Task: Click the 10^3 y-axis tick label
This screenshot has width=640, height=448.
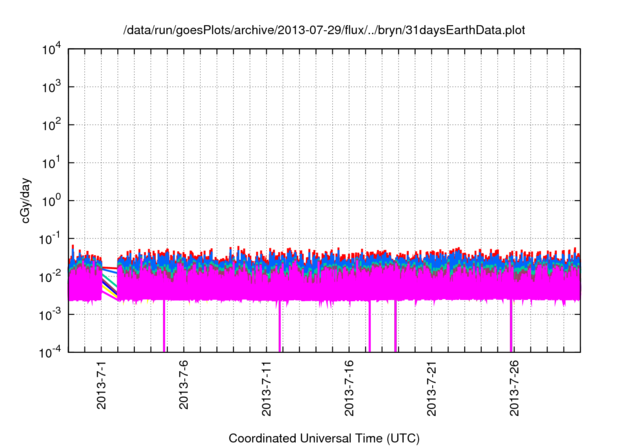Action: (52, 87)
